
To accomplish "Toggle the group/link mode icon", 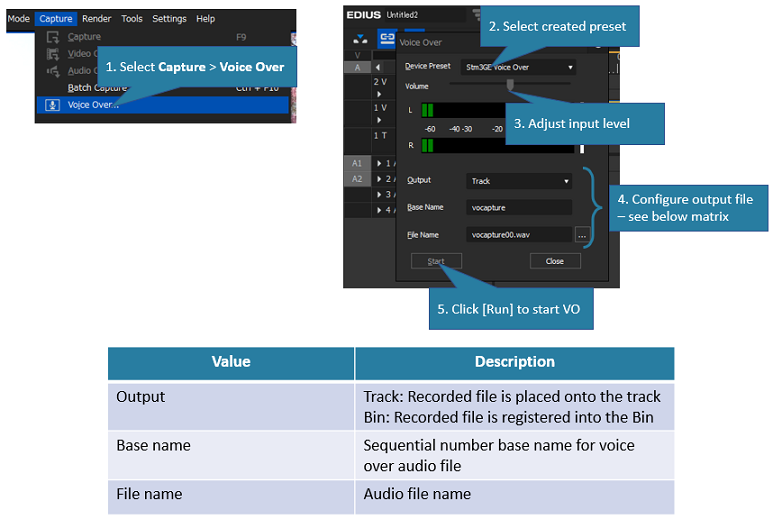I will pos(386,38).
